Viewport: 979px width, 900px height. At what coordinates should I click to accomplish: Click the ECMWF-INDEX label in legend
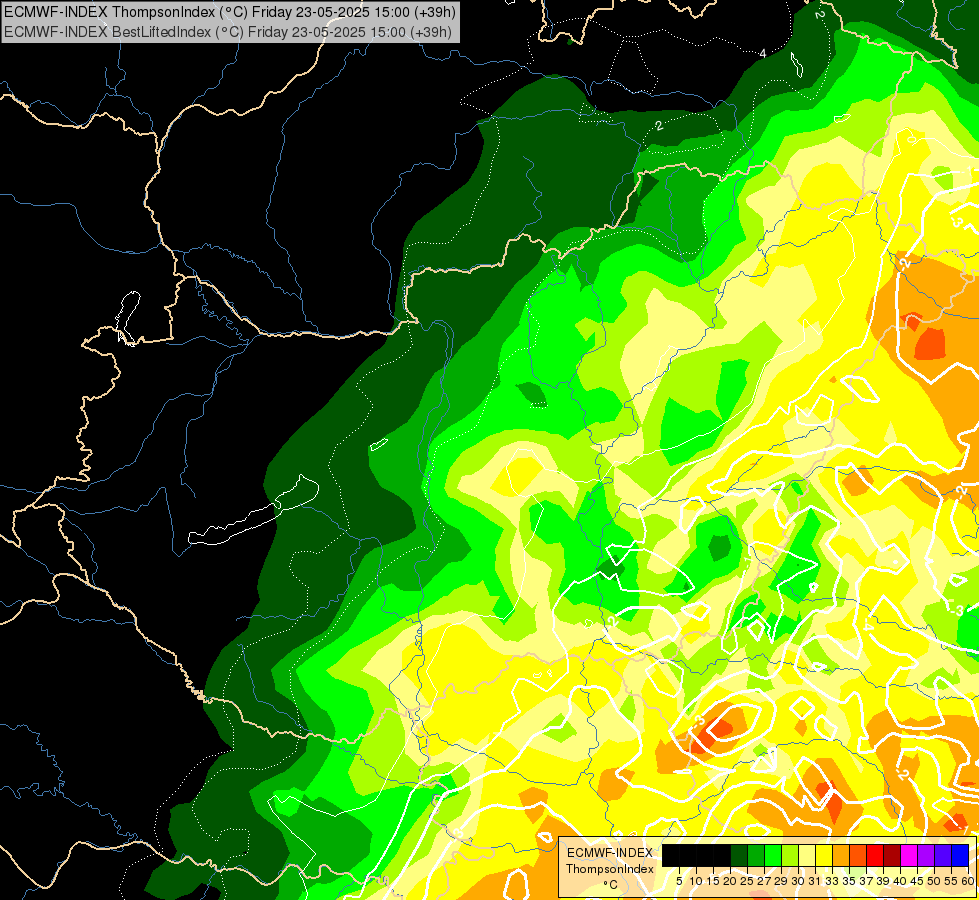pos(610,853)
